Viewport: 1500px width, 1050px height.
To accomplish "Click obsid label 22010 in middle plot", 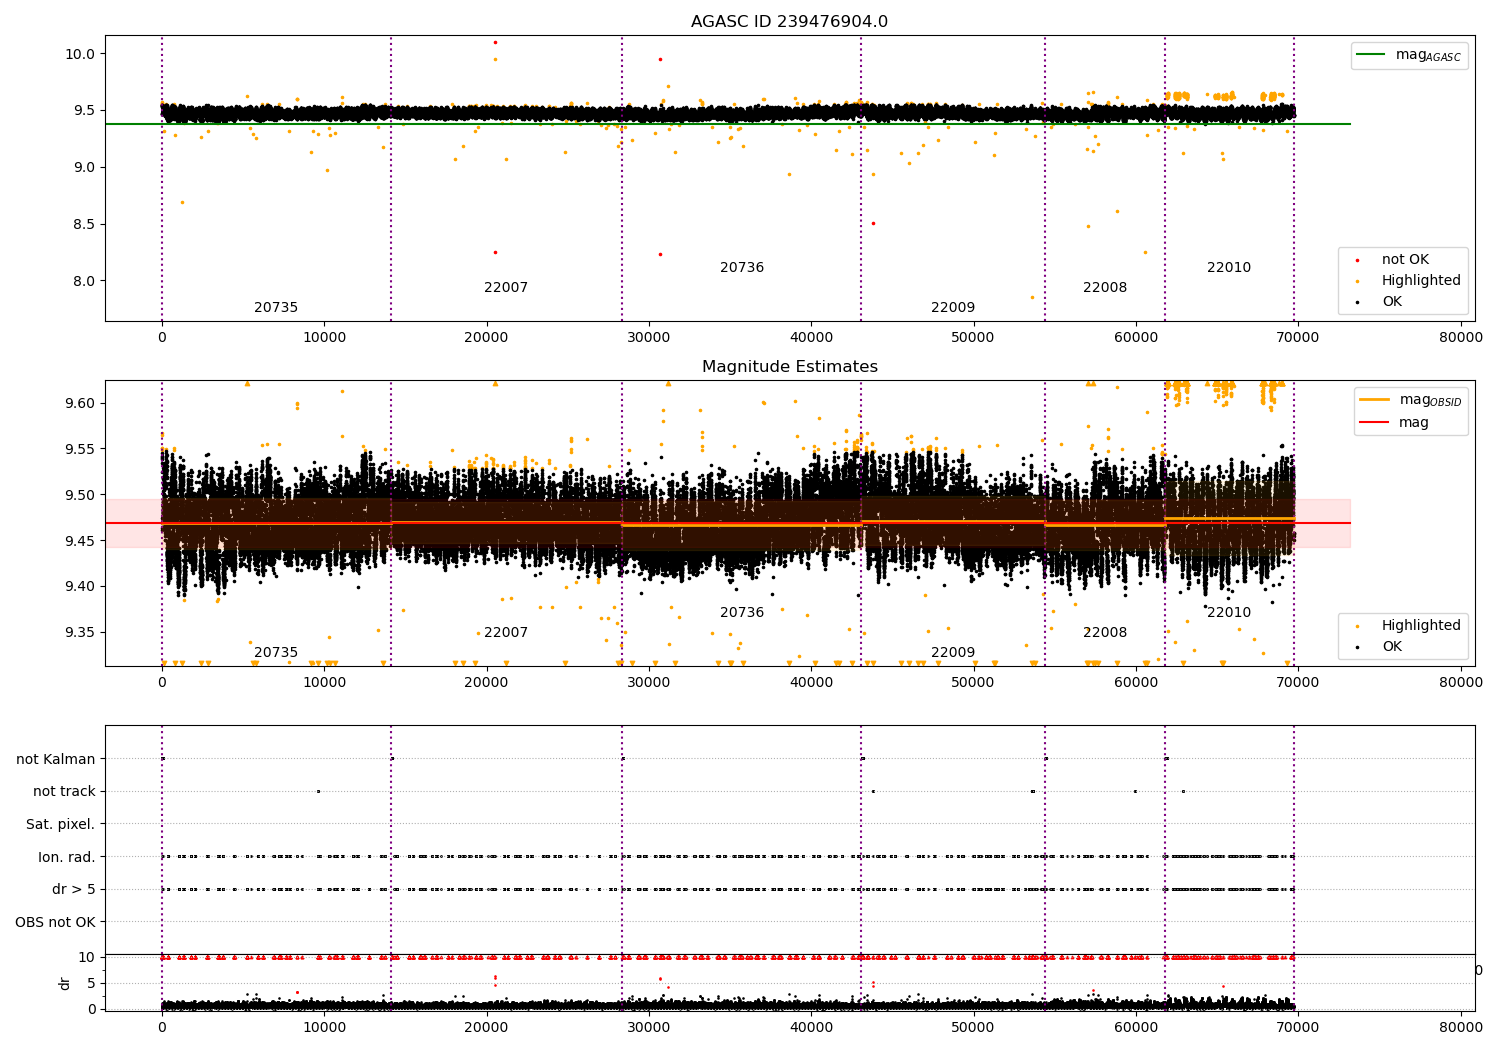I will pyautogui.click(x=1228, y=613).
